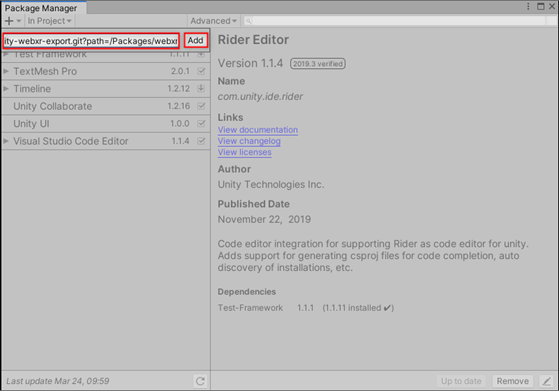Maximize the Package Manager window
The height and width of the screenshot is (391, 559).
pyautogui.click(x=540, y=6)
